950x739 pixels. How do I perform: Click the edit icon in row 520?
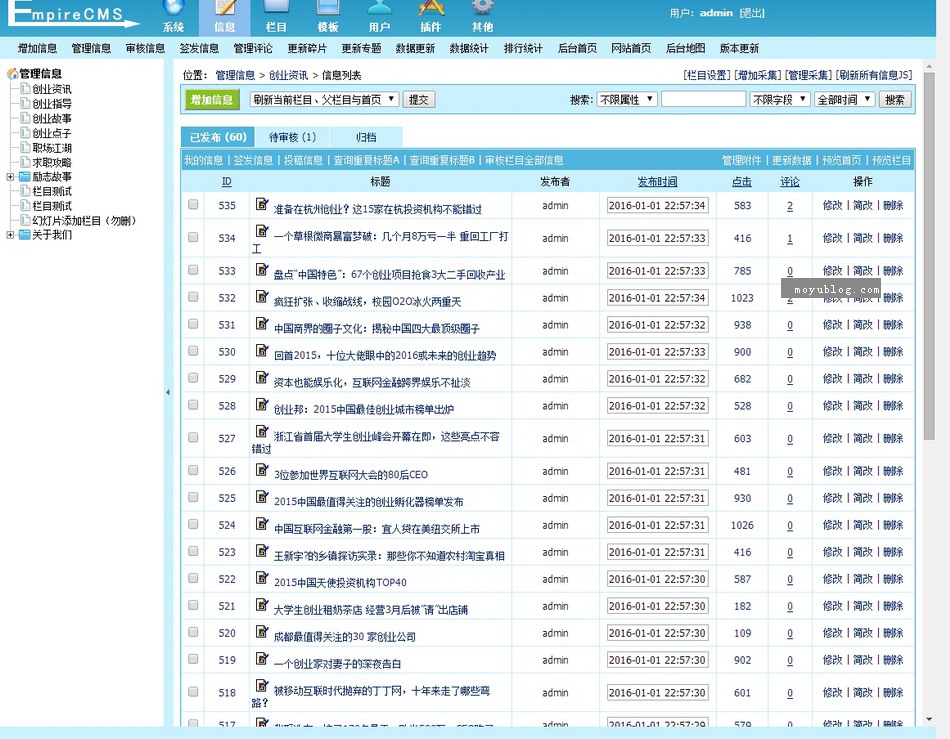click(x=262, y=632)
